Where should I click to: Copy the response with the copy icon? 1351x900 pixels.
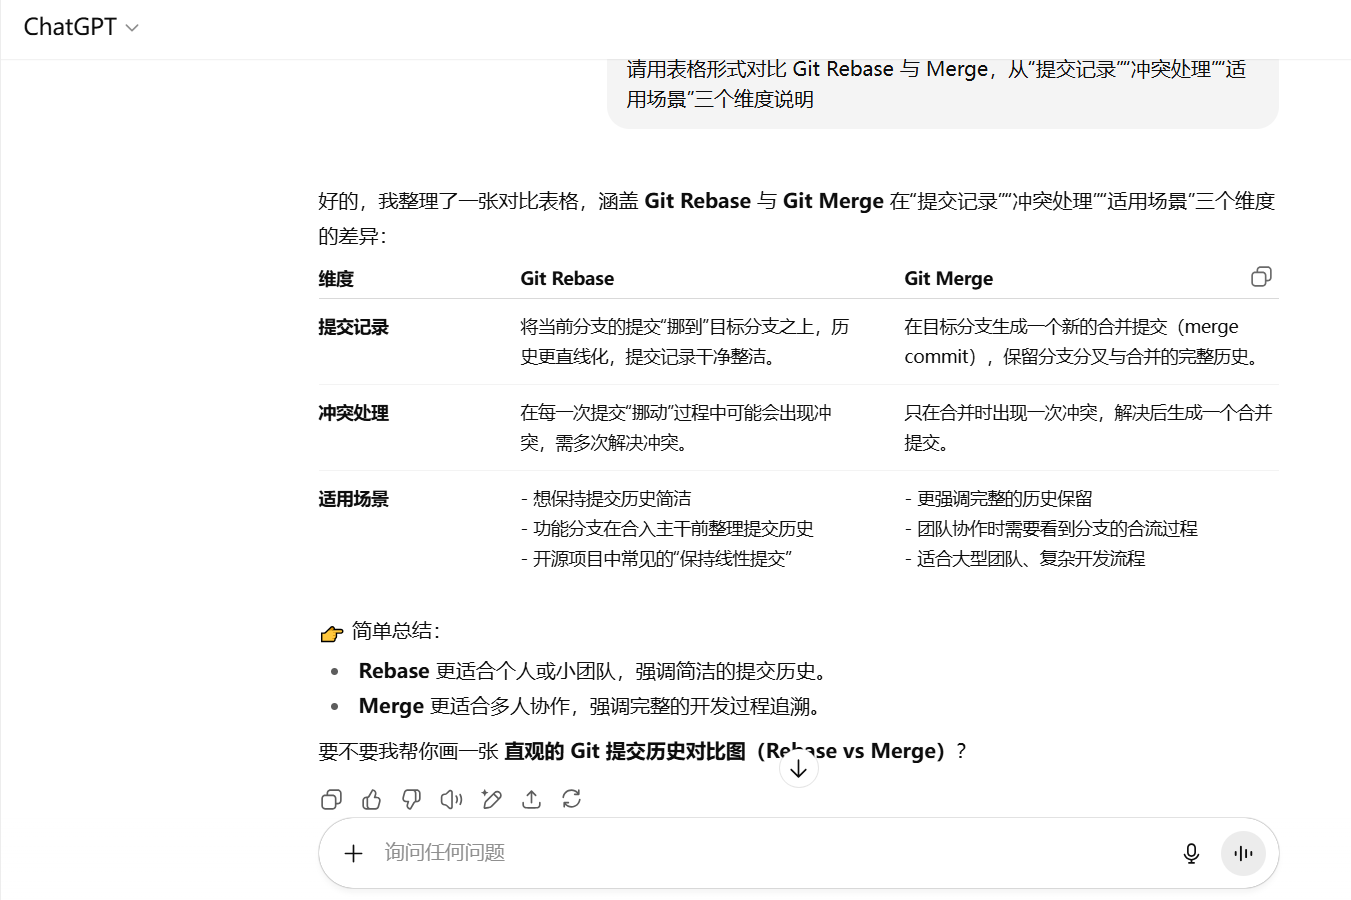(331, 799)
